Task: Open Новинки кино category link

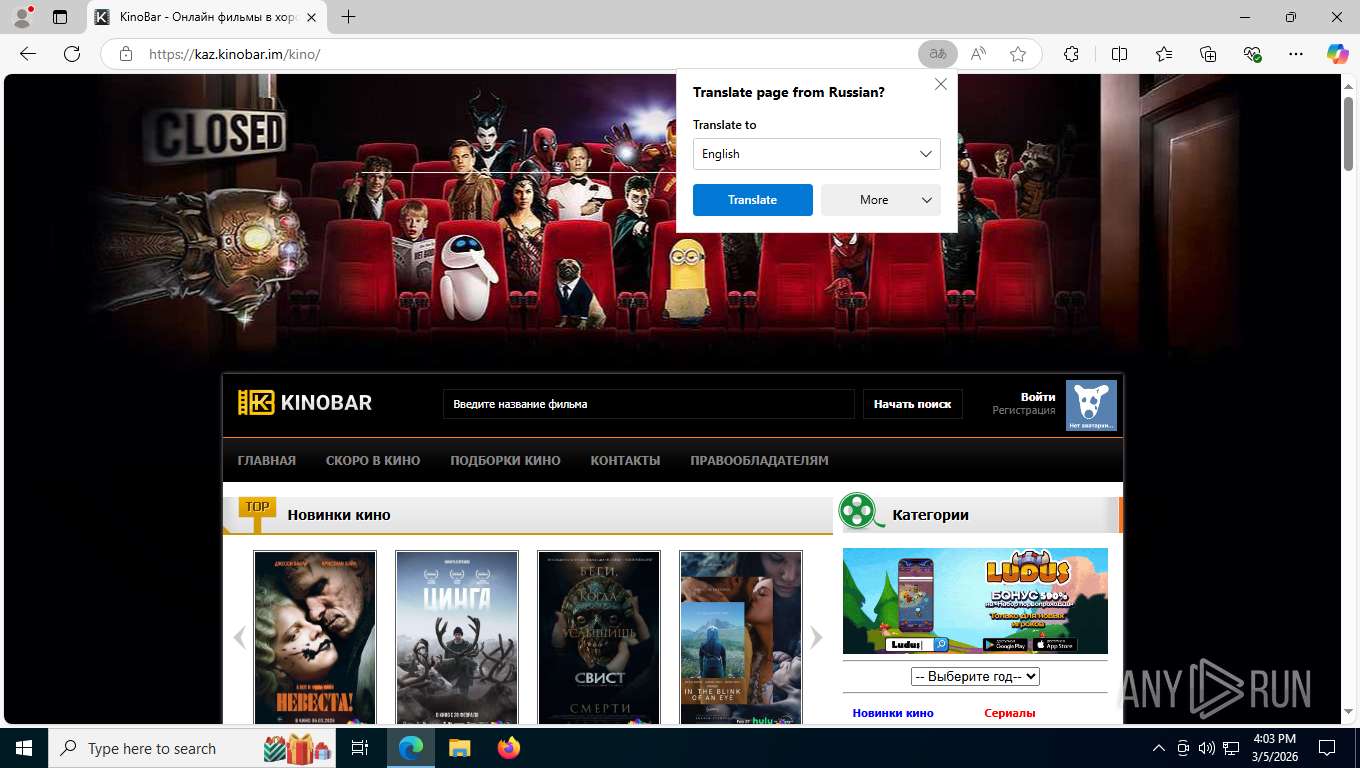Action: coord(893,713)
